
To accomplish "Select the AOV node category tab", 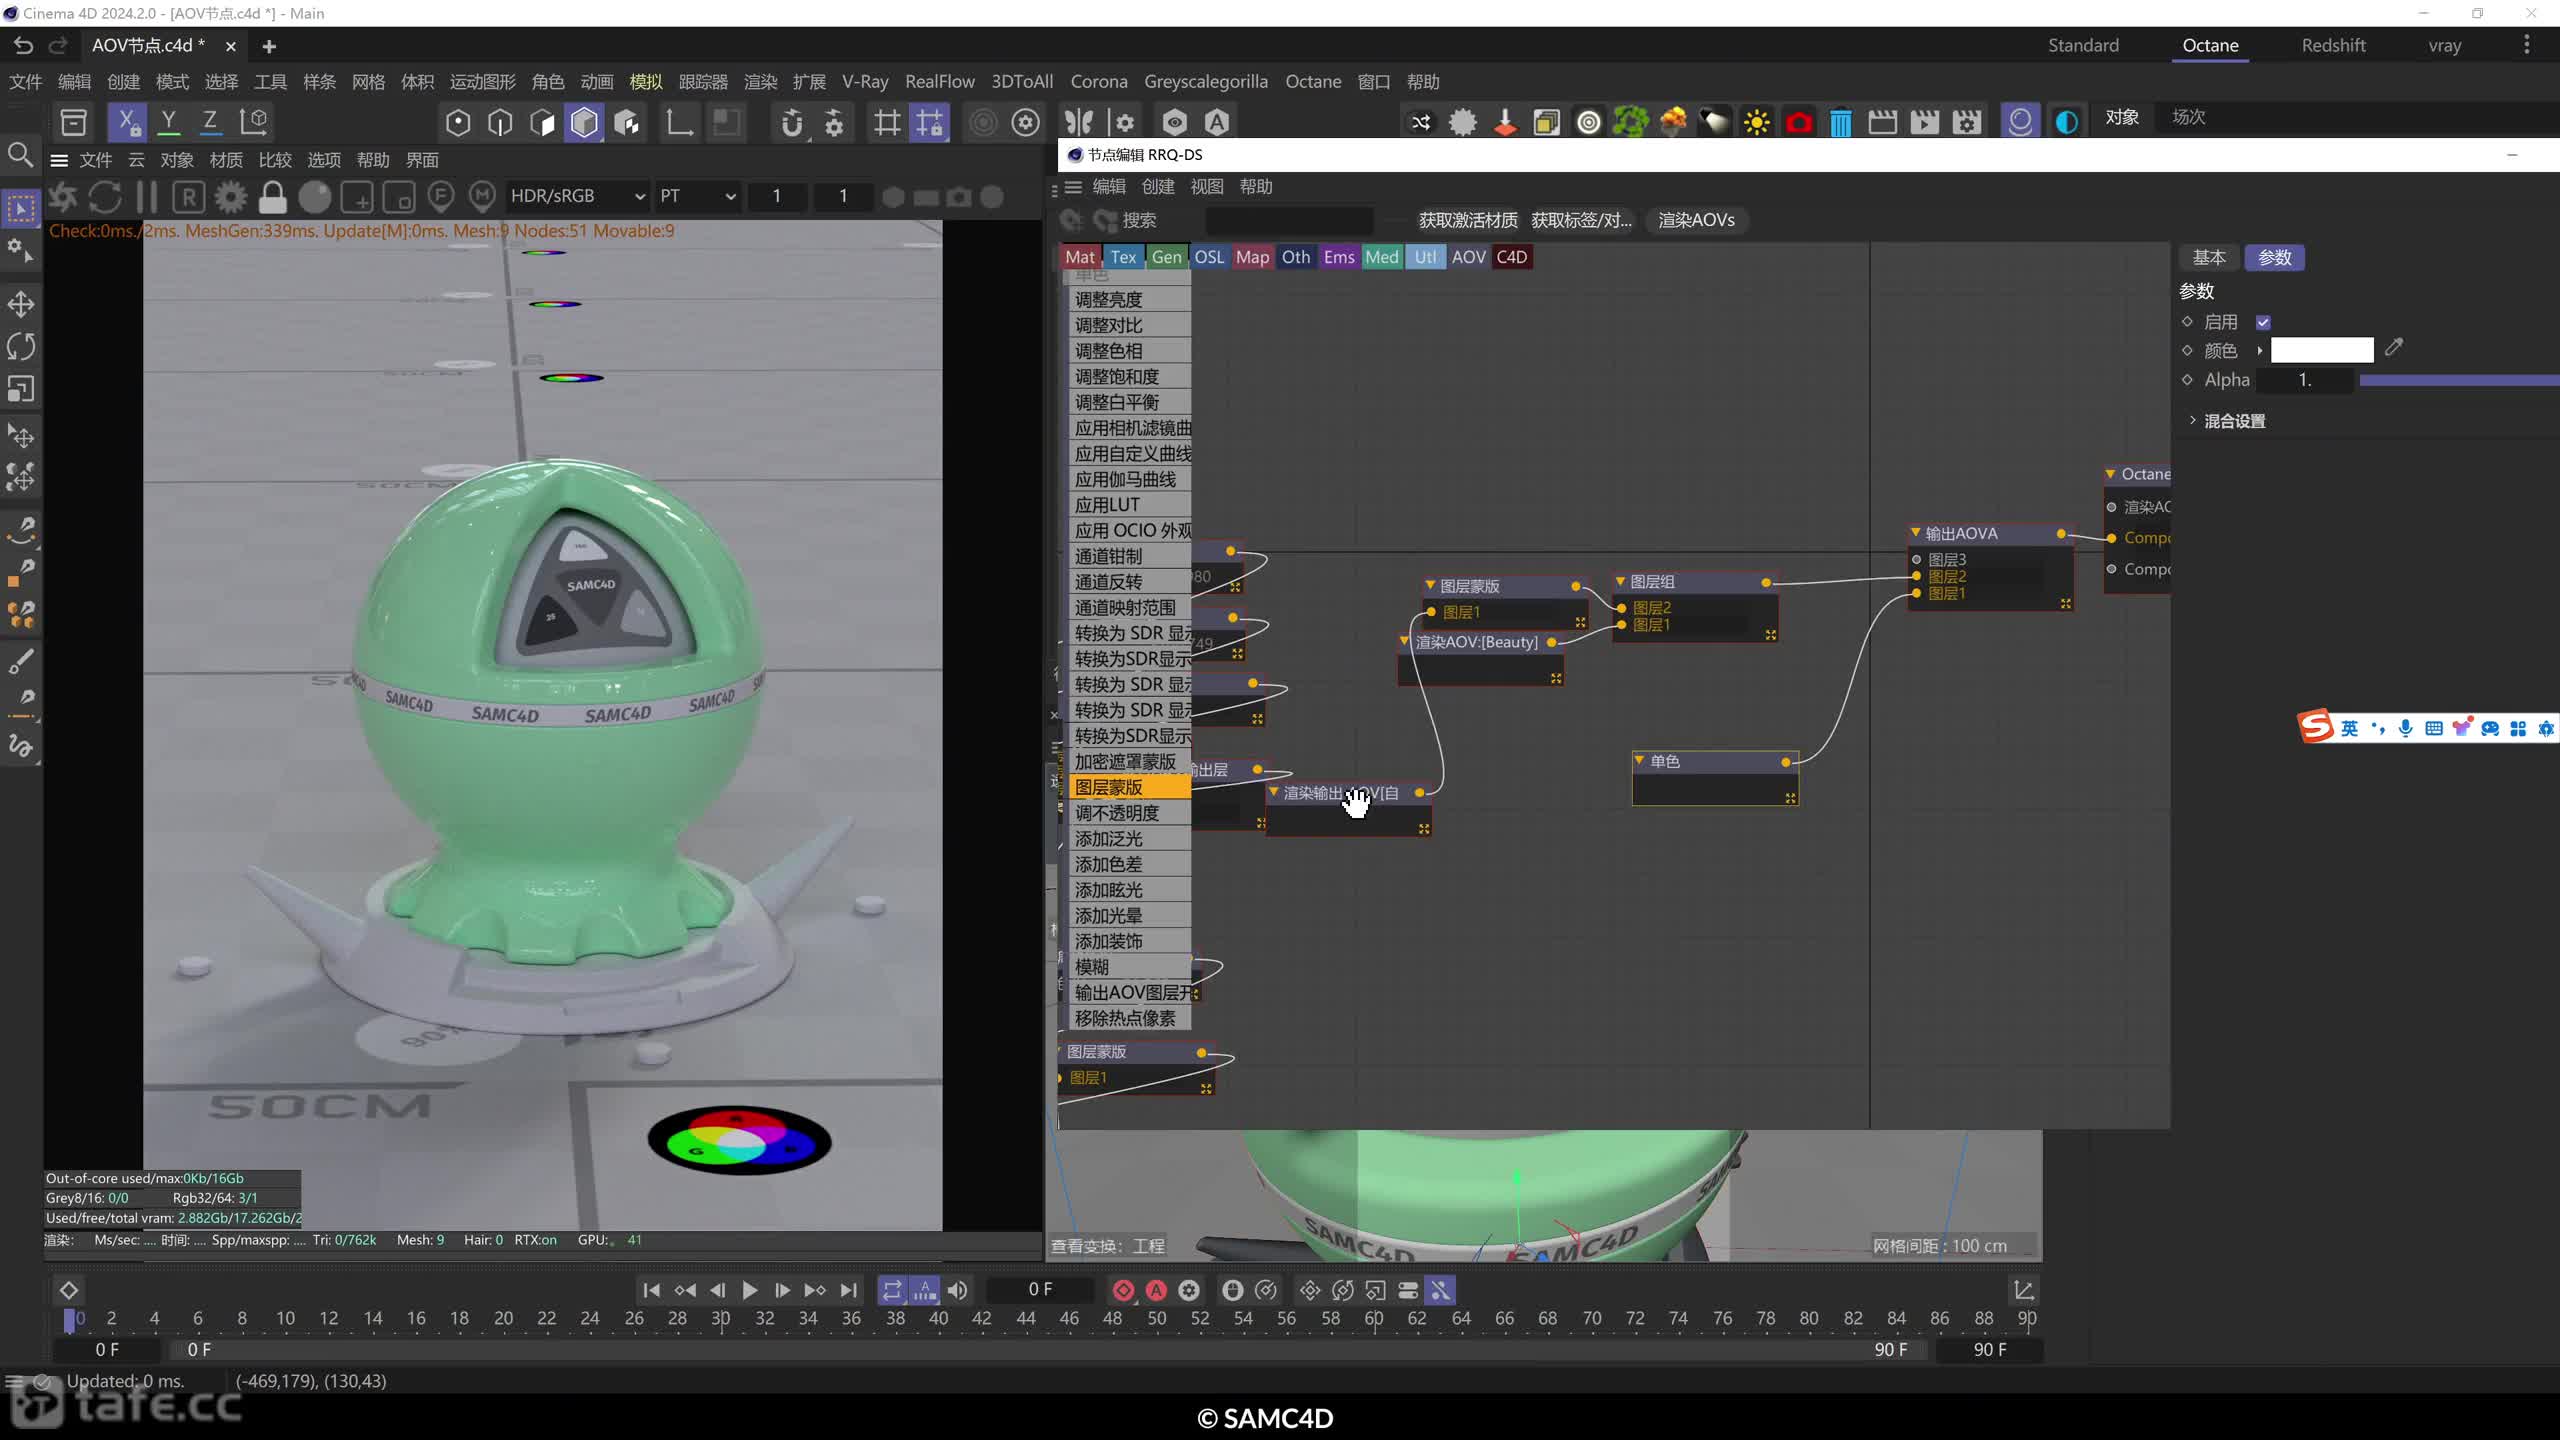I will tap(1468, 257).
